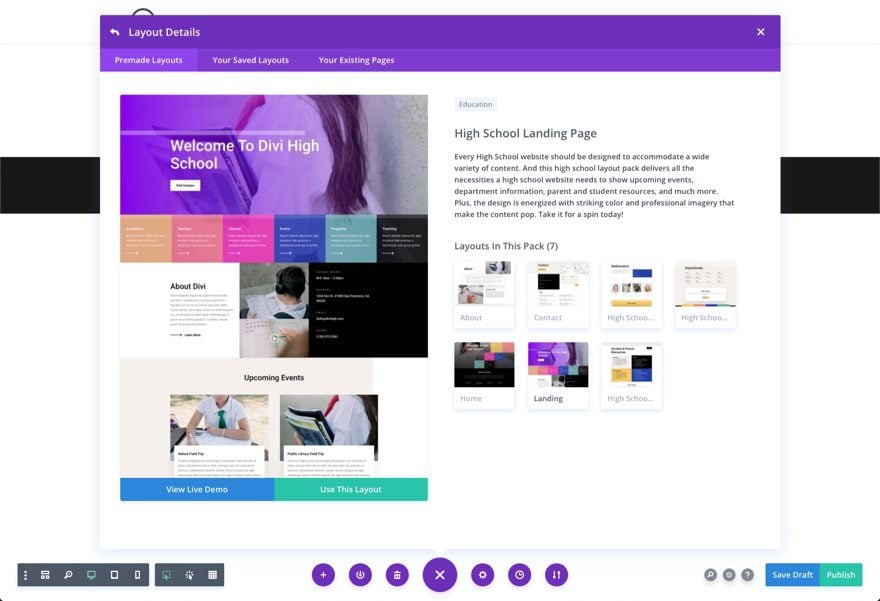Click clear layout trash icon
The image size is (880, 601).
[397, 575]
